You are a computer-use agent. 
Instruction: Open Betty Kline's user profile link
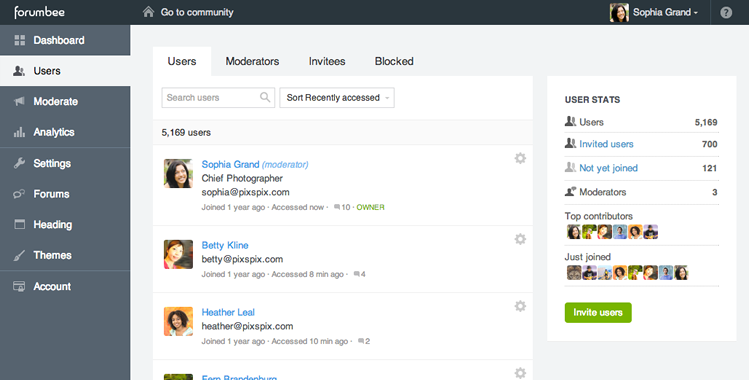(x=225, y=245)
